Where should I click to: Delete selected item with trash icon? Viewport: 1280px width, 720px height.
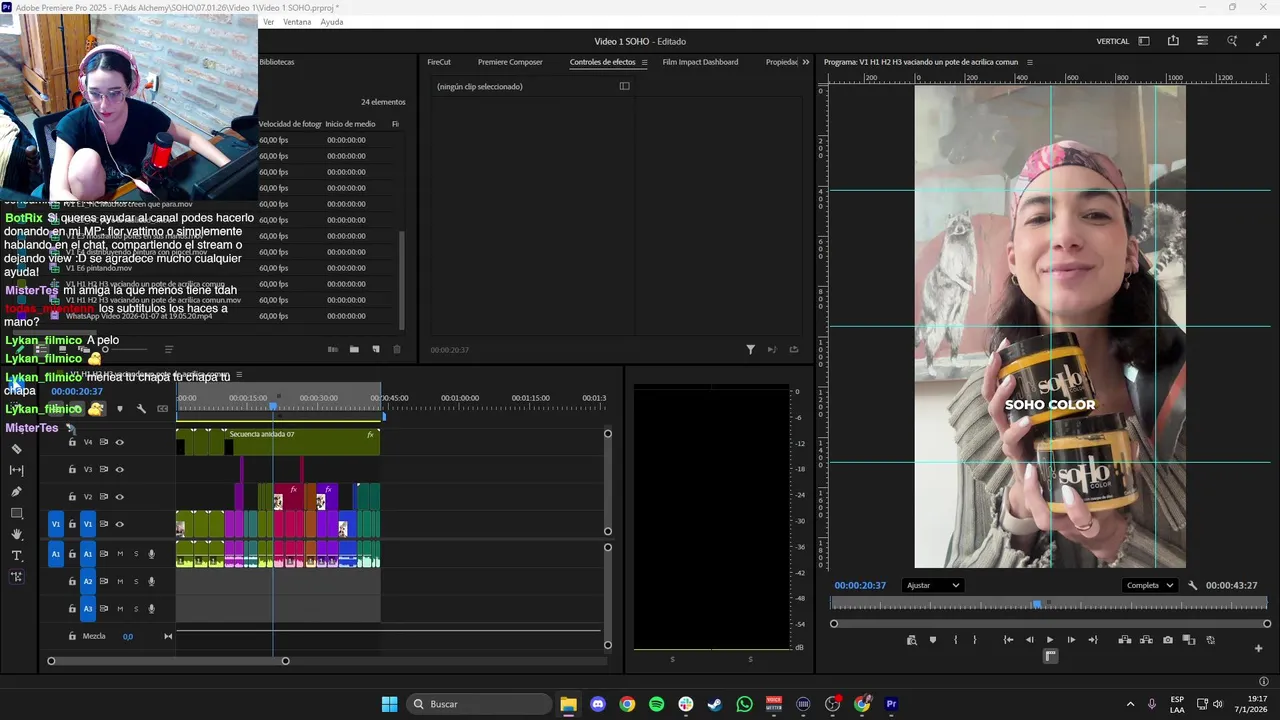click(397, 350)
